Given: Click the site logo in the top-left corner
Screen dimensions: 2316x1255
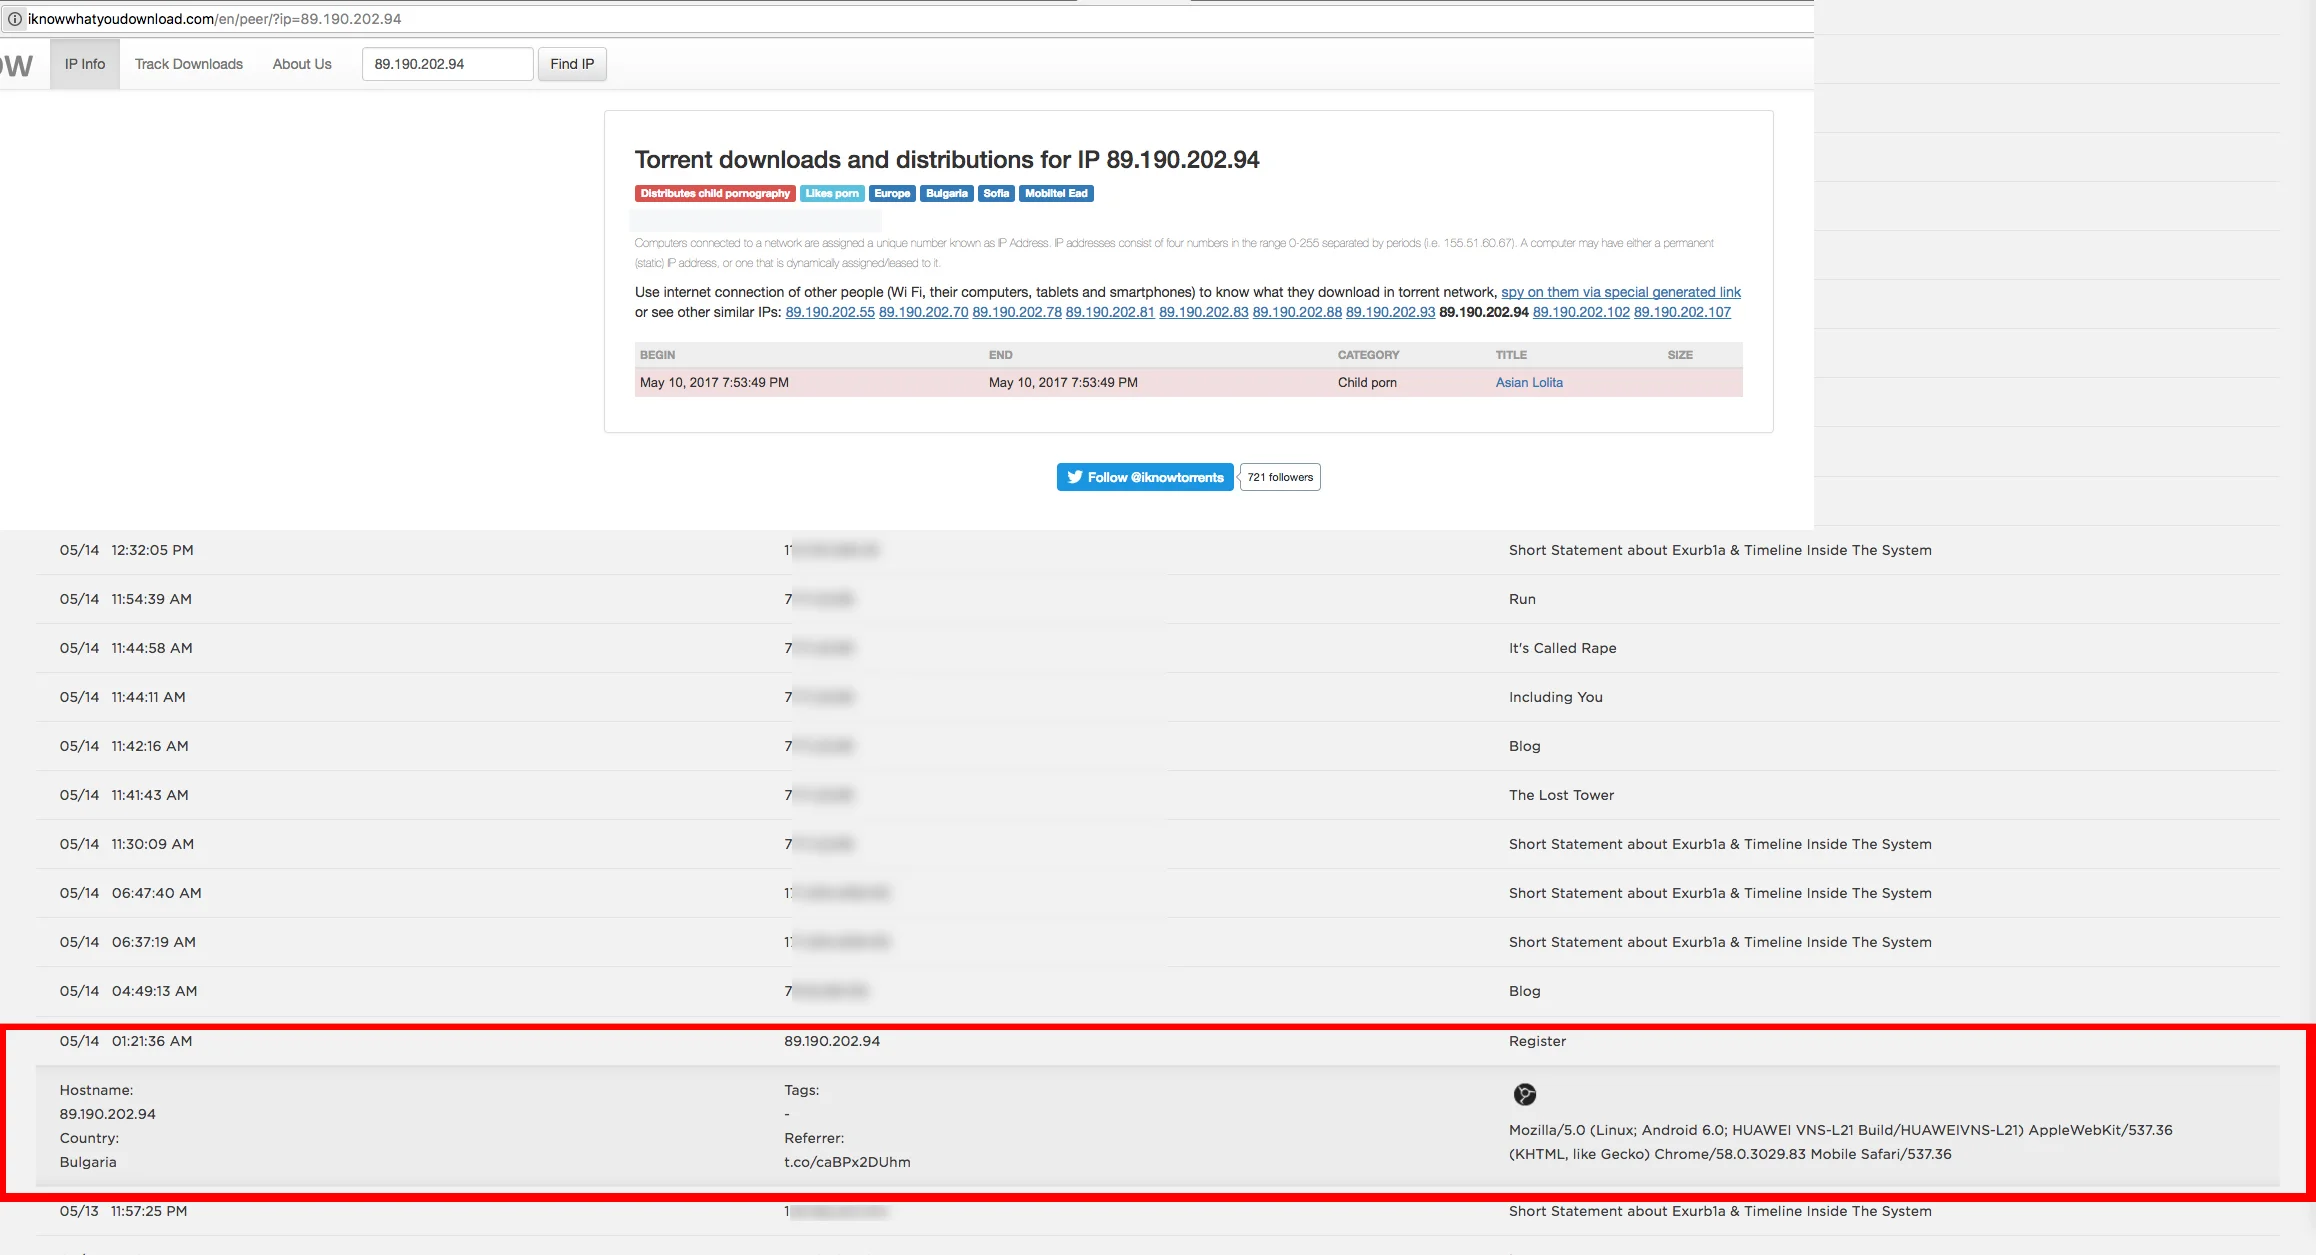Looking at the screenshot, I should pos(17,63).
